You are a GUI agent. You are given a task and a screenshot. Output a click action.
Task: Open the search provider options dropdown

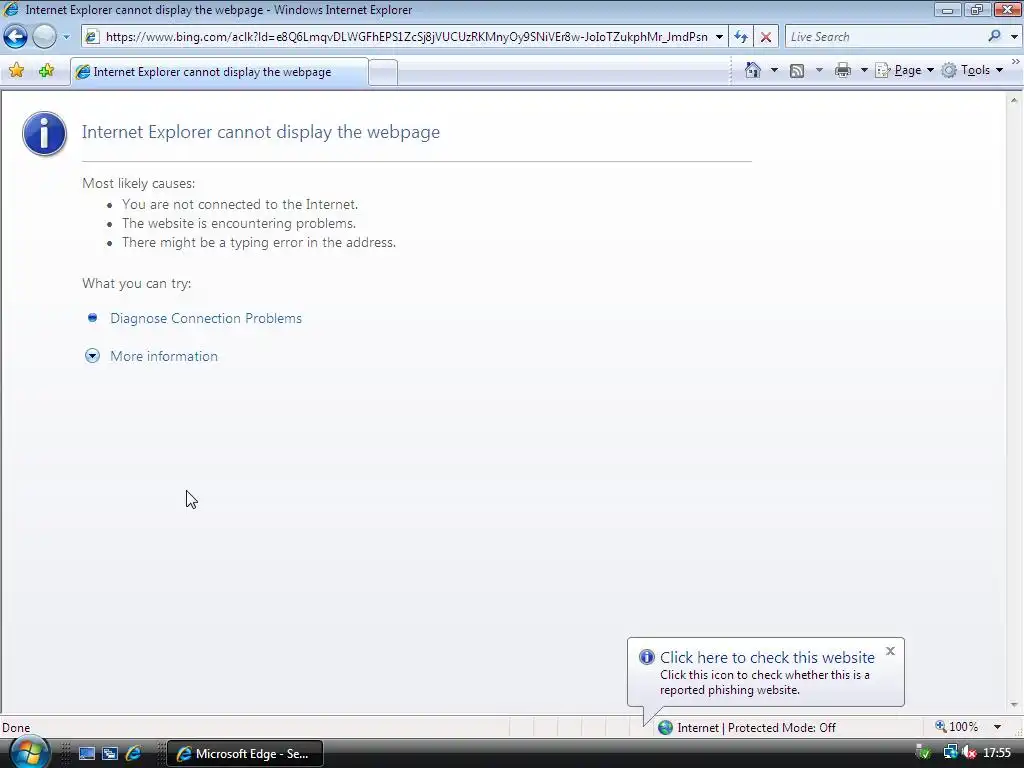click(x=1014, y=37)
